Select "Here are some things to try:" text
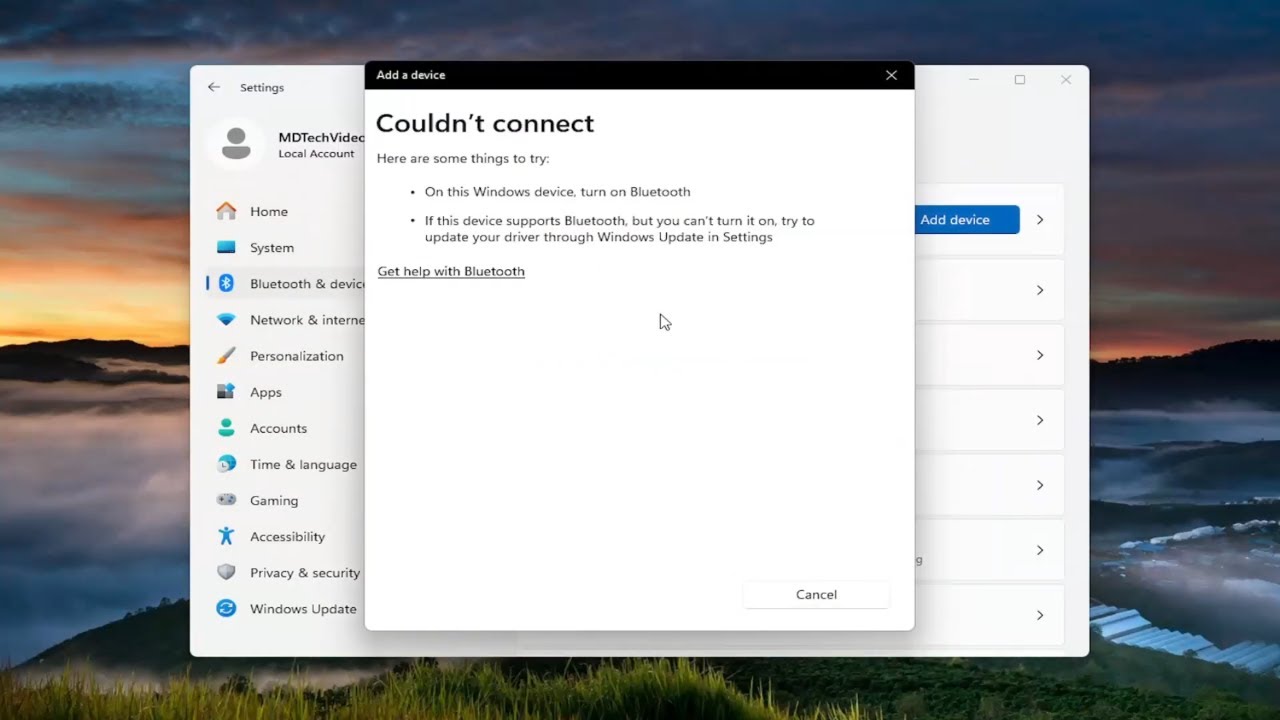Image resolution: width=1280 pixels, height=720 pixels. (x=463, y=158)
